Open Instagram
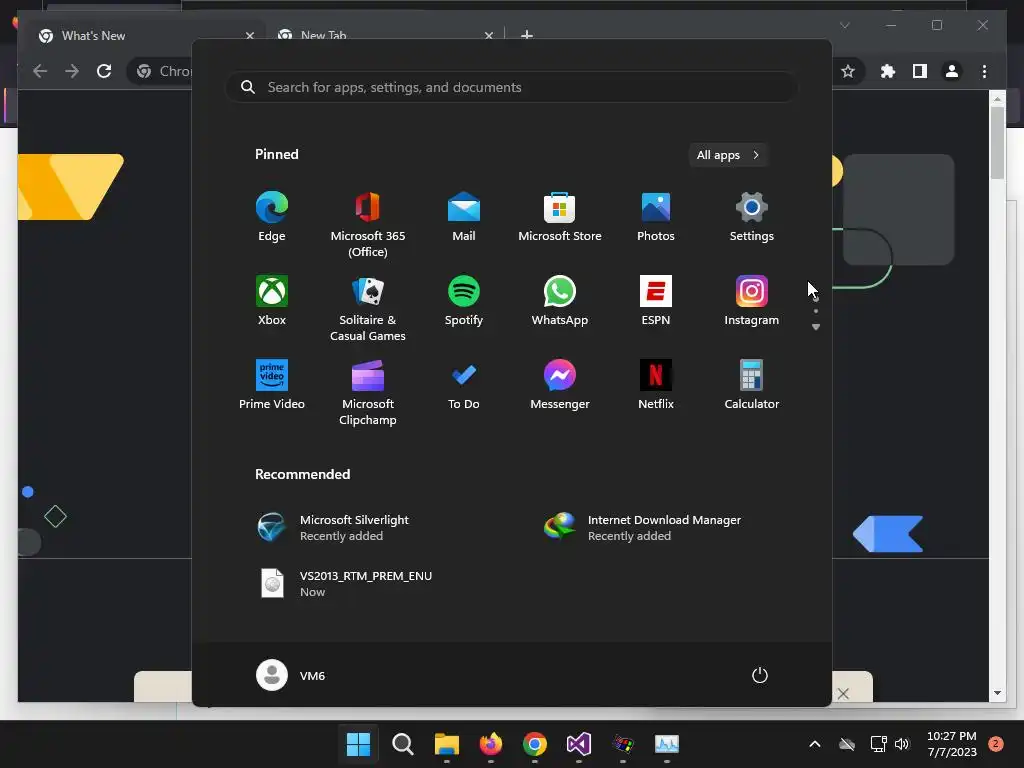 pos(752,301)
